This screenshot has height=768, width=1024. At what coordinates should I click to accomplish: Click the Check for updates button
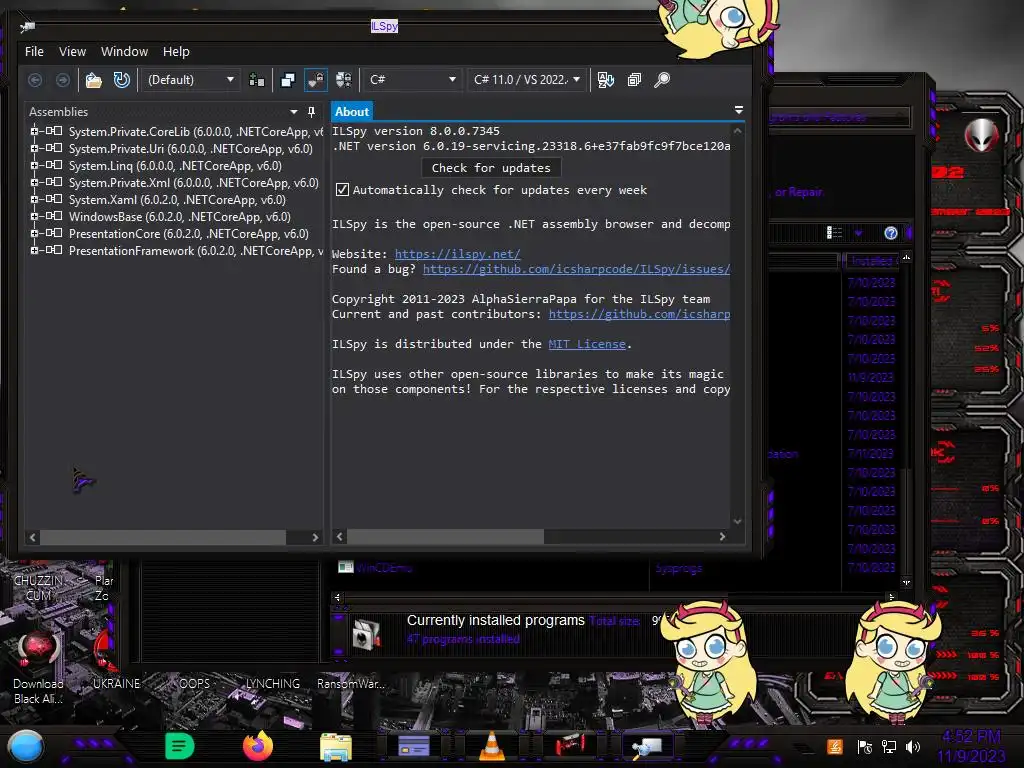491,168
